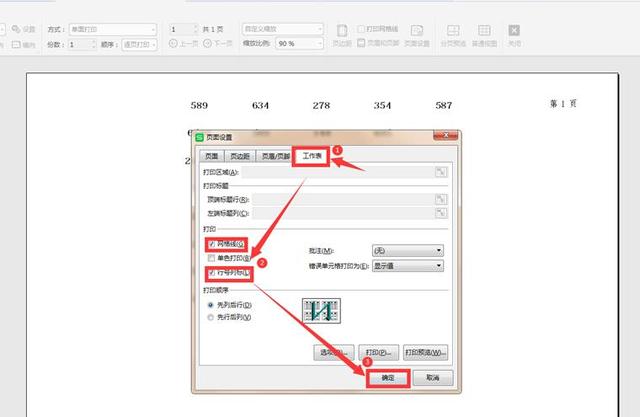The image size is (640, 417).
Task: Go to next page 下一页
Action: pos(218,43)
